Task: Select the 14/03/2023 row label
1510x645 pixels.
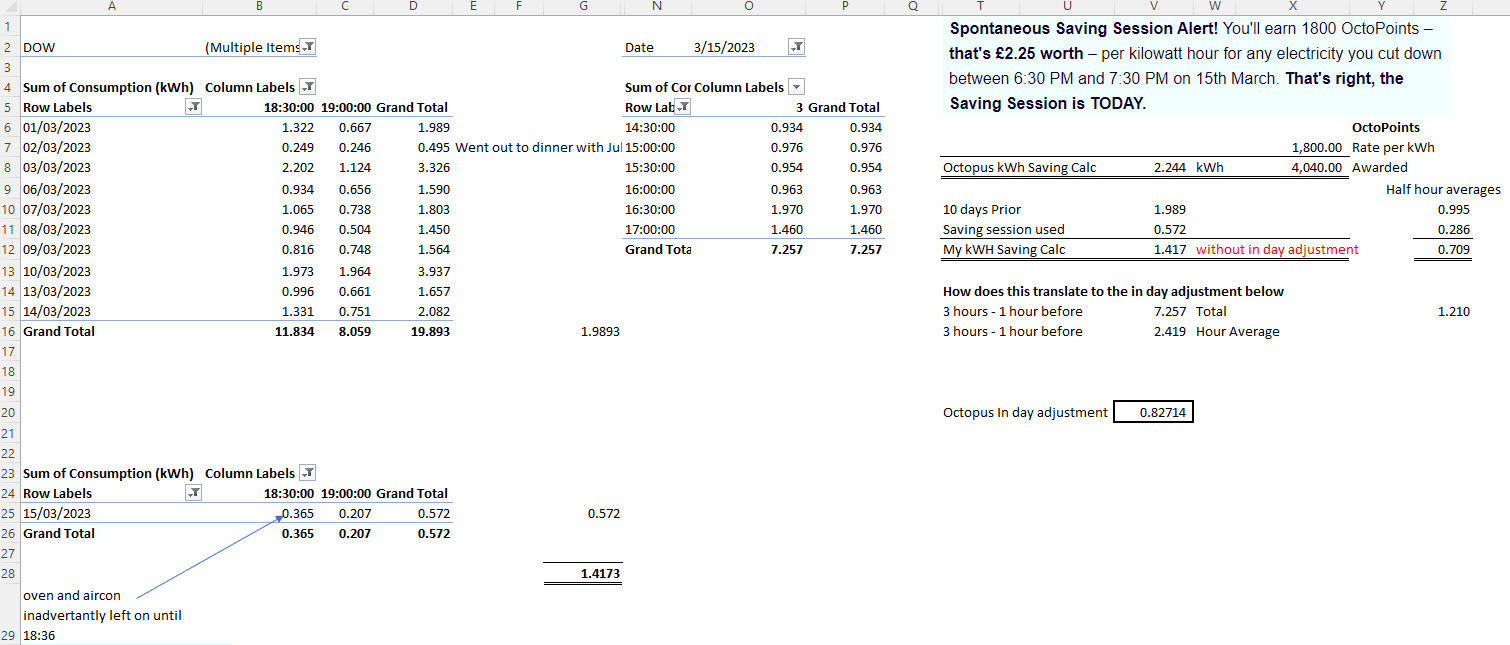Action: pos(57,311)
